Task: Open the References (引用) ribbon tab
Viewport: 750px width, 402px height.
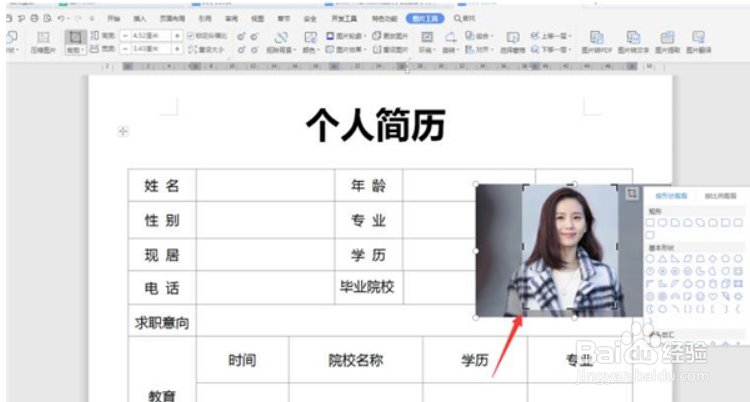Action: 205,19
